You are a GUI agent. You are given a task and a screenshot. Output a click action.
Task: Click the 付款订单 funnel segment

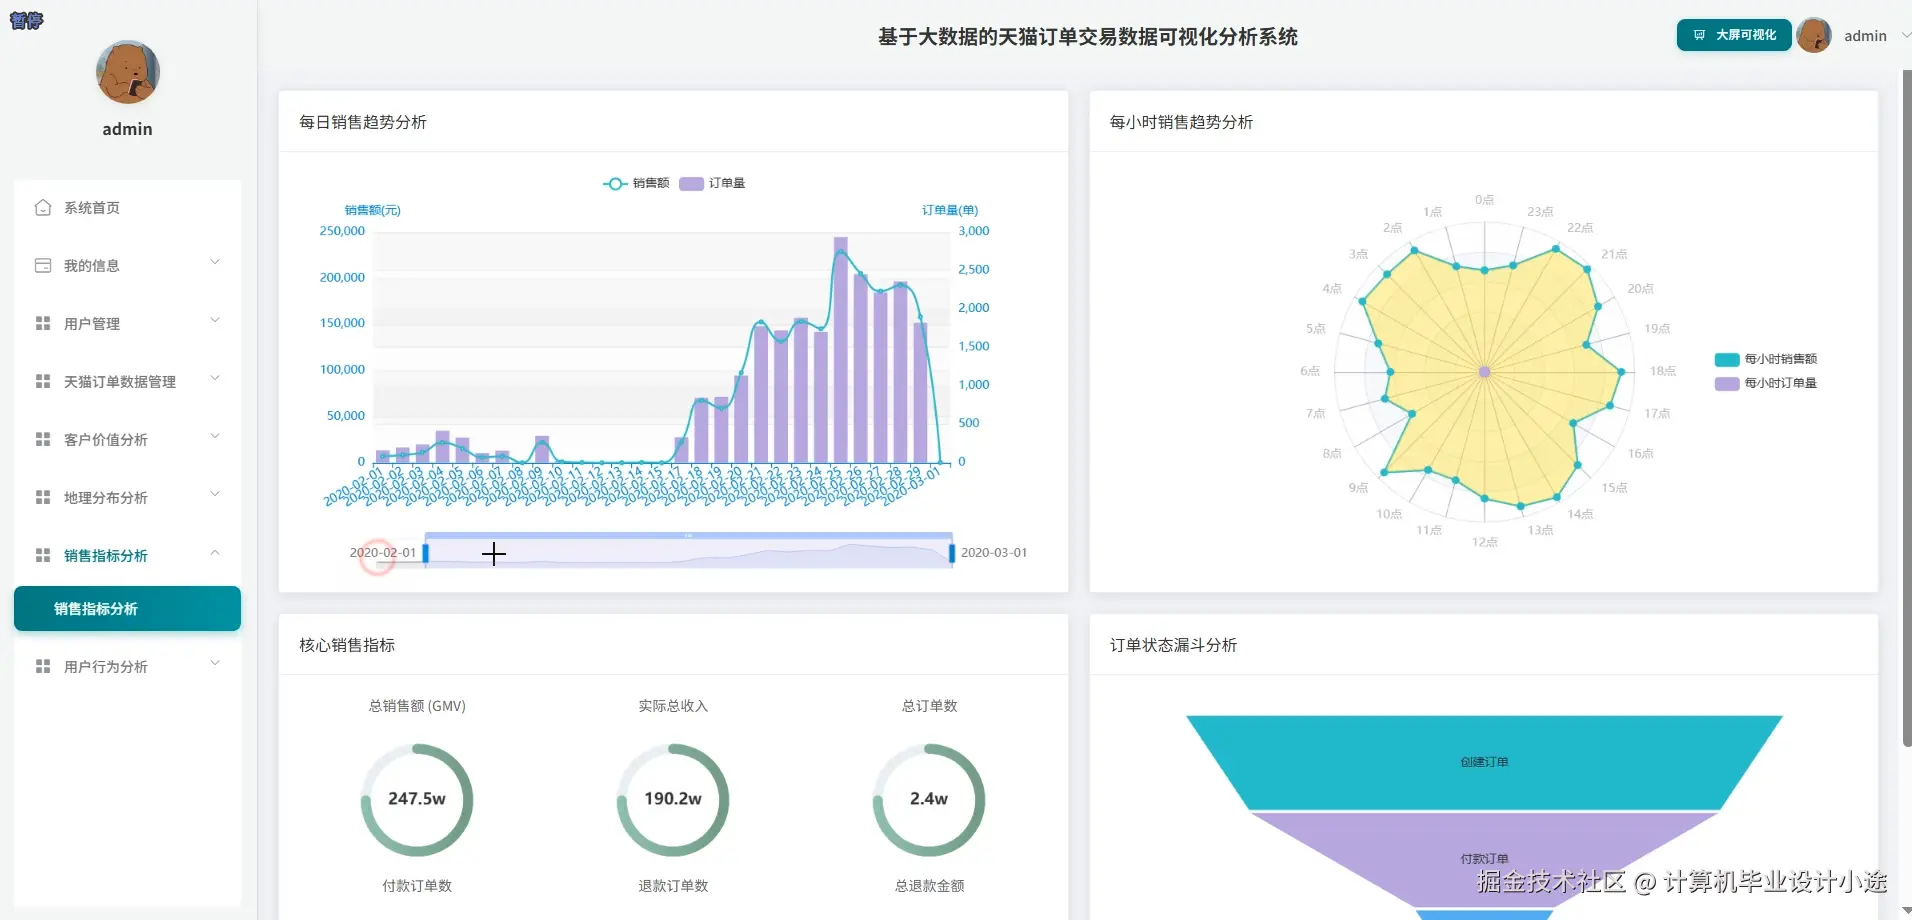click(1484, 859)
